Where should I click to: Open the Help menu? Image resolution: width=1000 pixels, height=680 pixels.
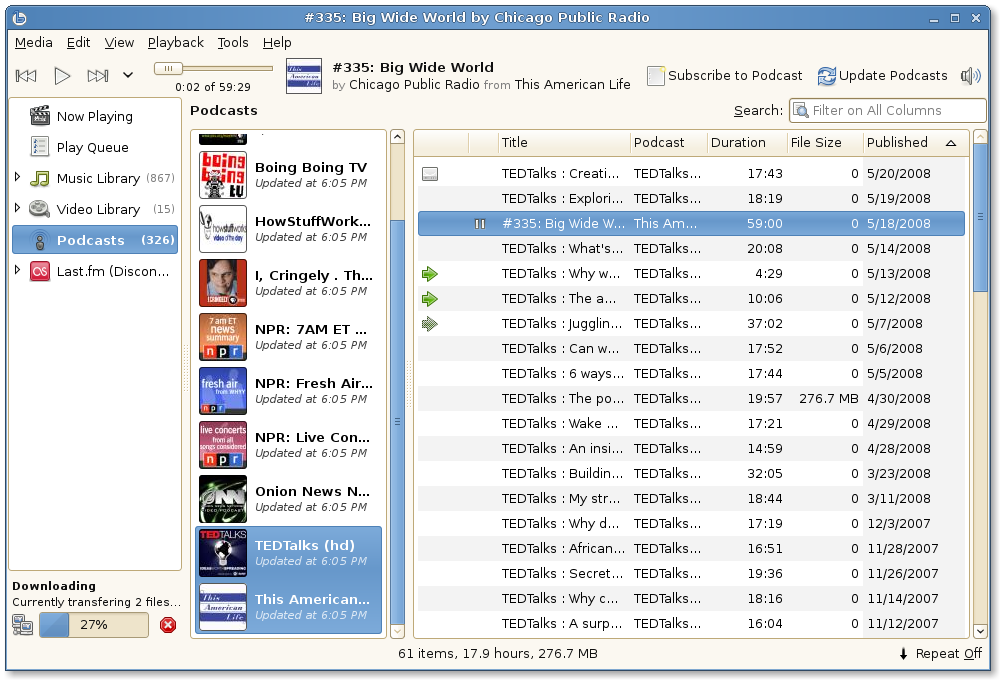pos(277,42)
